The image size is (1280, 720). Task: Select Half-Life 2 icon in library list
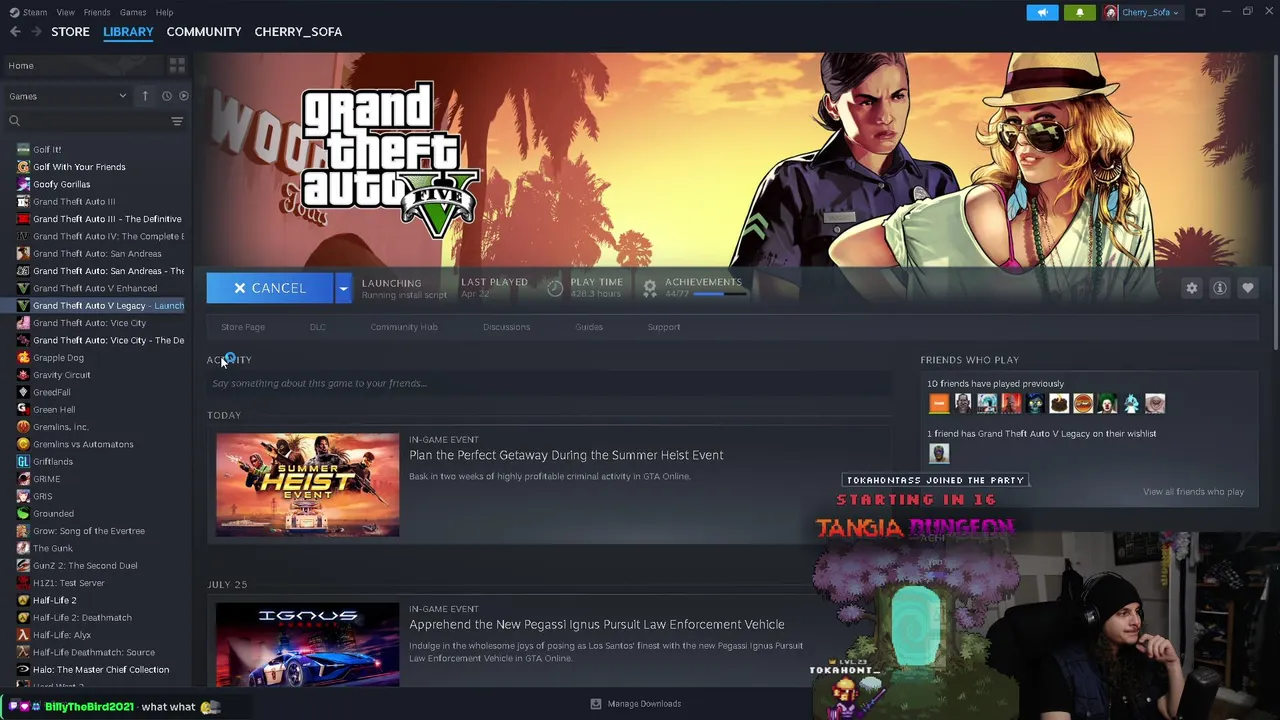(x=23, y=600)
